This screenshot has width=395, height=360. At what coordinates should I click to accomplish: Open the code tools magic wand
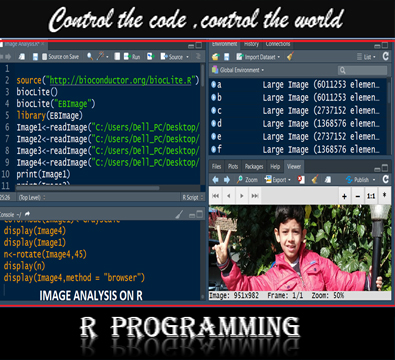click(x=101, y=56)
